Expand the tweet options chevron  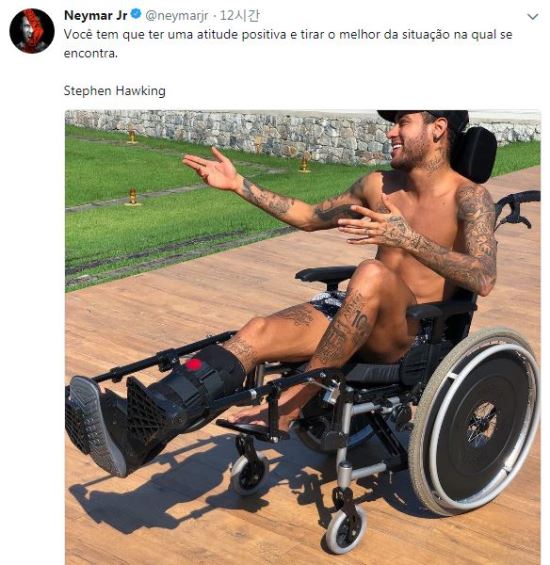pos(532,17)
